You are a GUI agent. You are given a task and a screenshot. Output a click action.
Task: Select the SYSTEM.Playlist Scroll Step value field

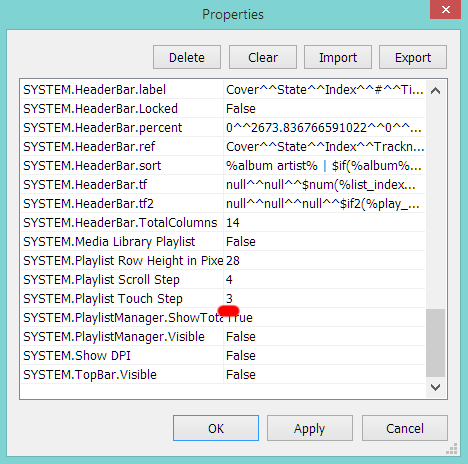[324, 279]
